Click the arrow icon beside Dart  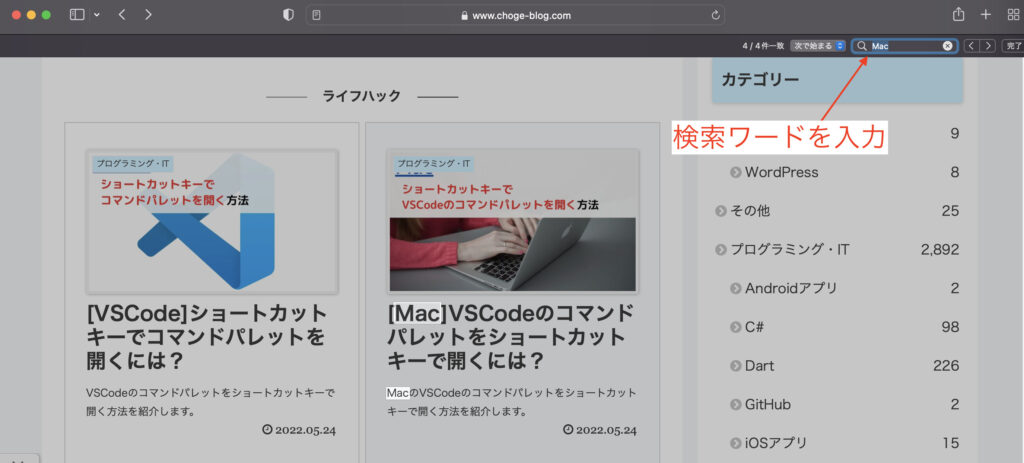tap(736, 366)
